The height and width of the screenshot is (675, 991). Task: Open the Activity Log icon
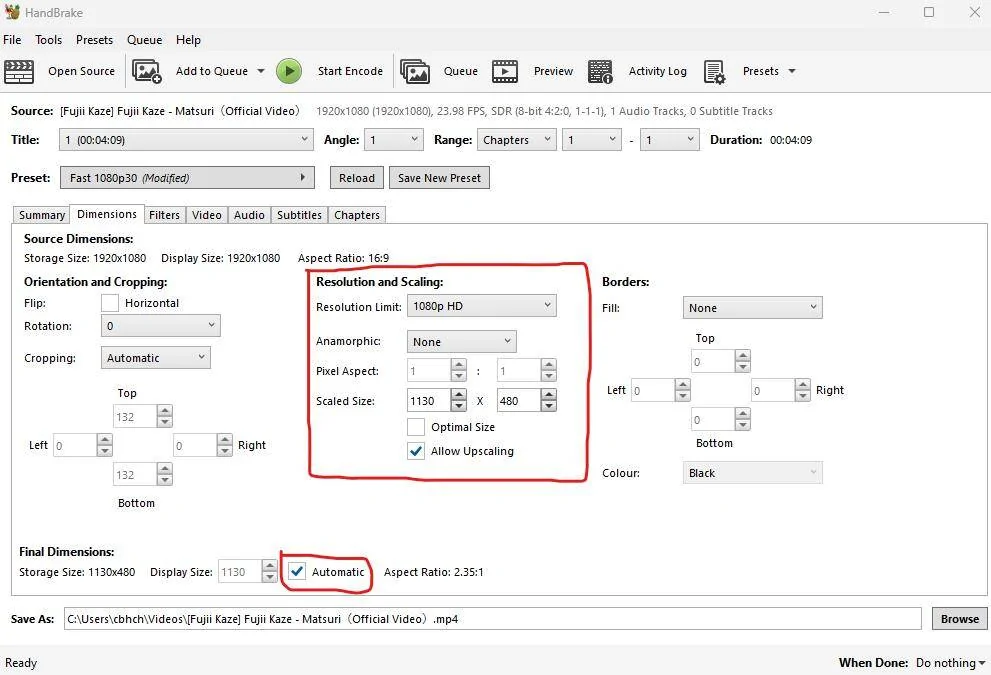pyautogui.click(x=600, y=71)
